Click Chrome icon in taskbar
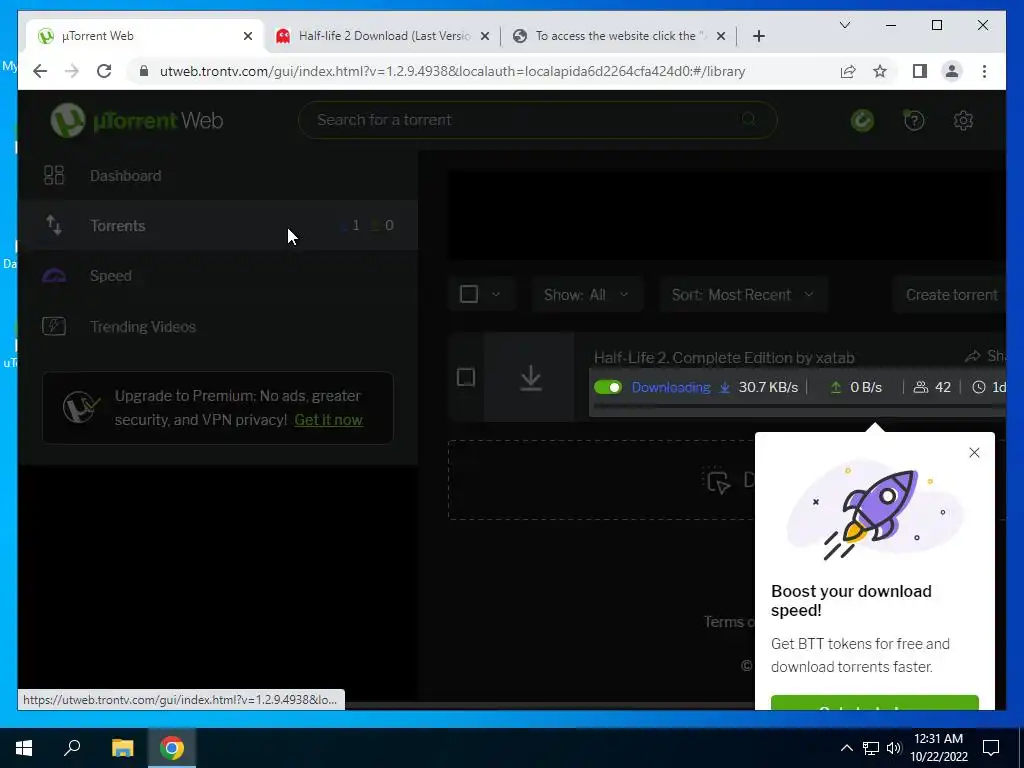 tap(172, 748)
